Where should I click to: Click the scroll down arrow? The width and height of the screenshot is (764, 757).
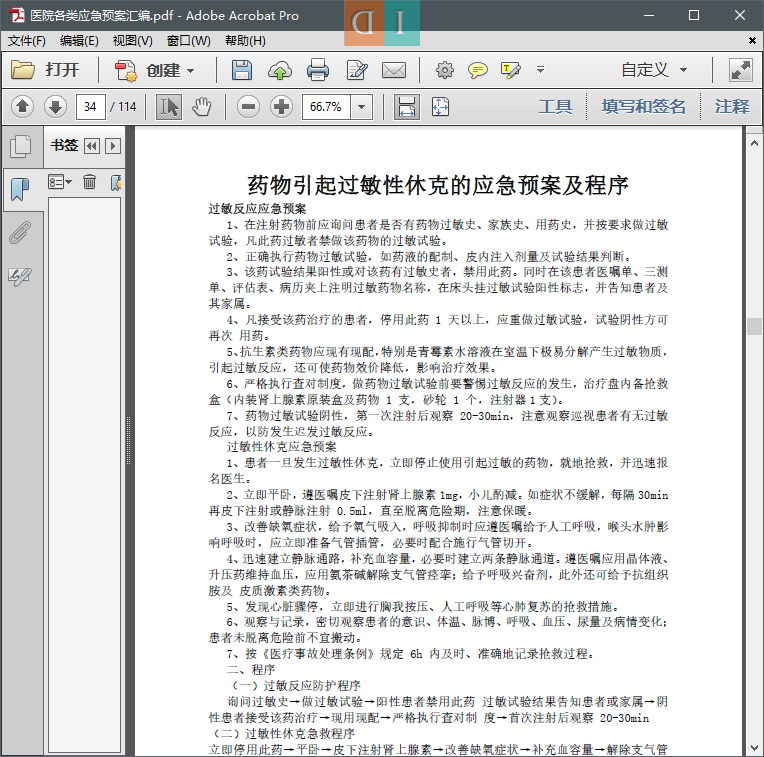[x=754, y=748]
